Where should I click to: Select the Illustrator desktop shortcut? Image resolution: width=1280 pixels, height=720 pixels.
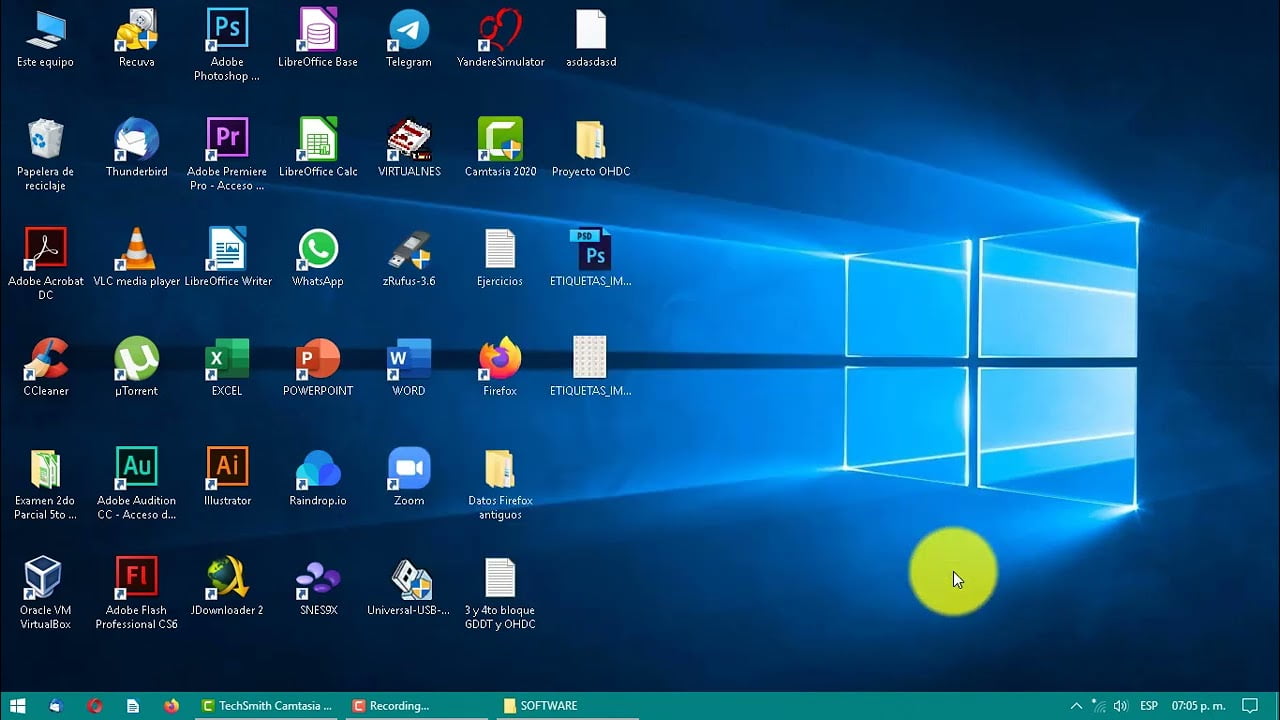tap(227, 477)
